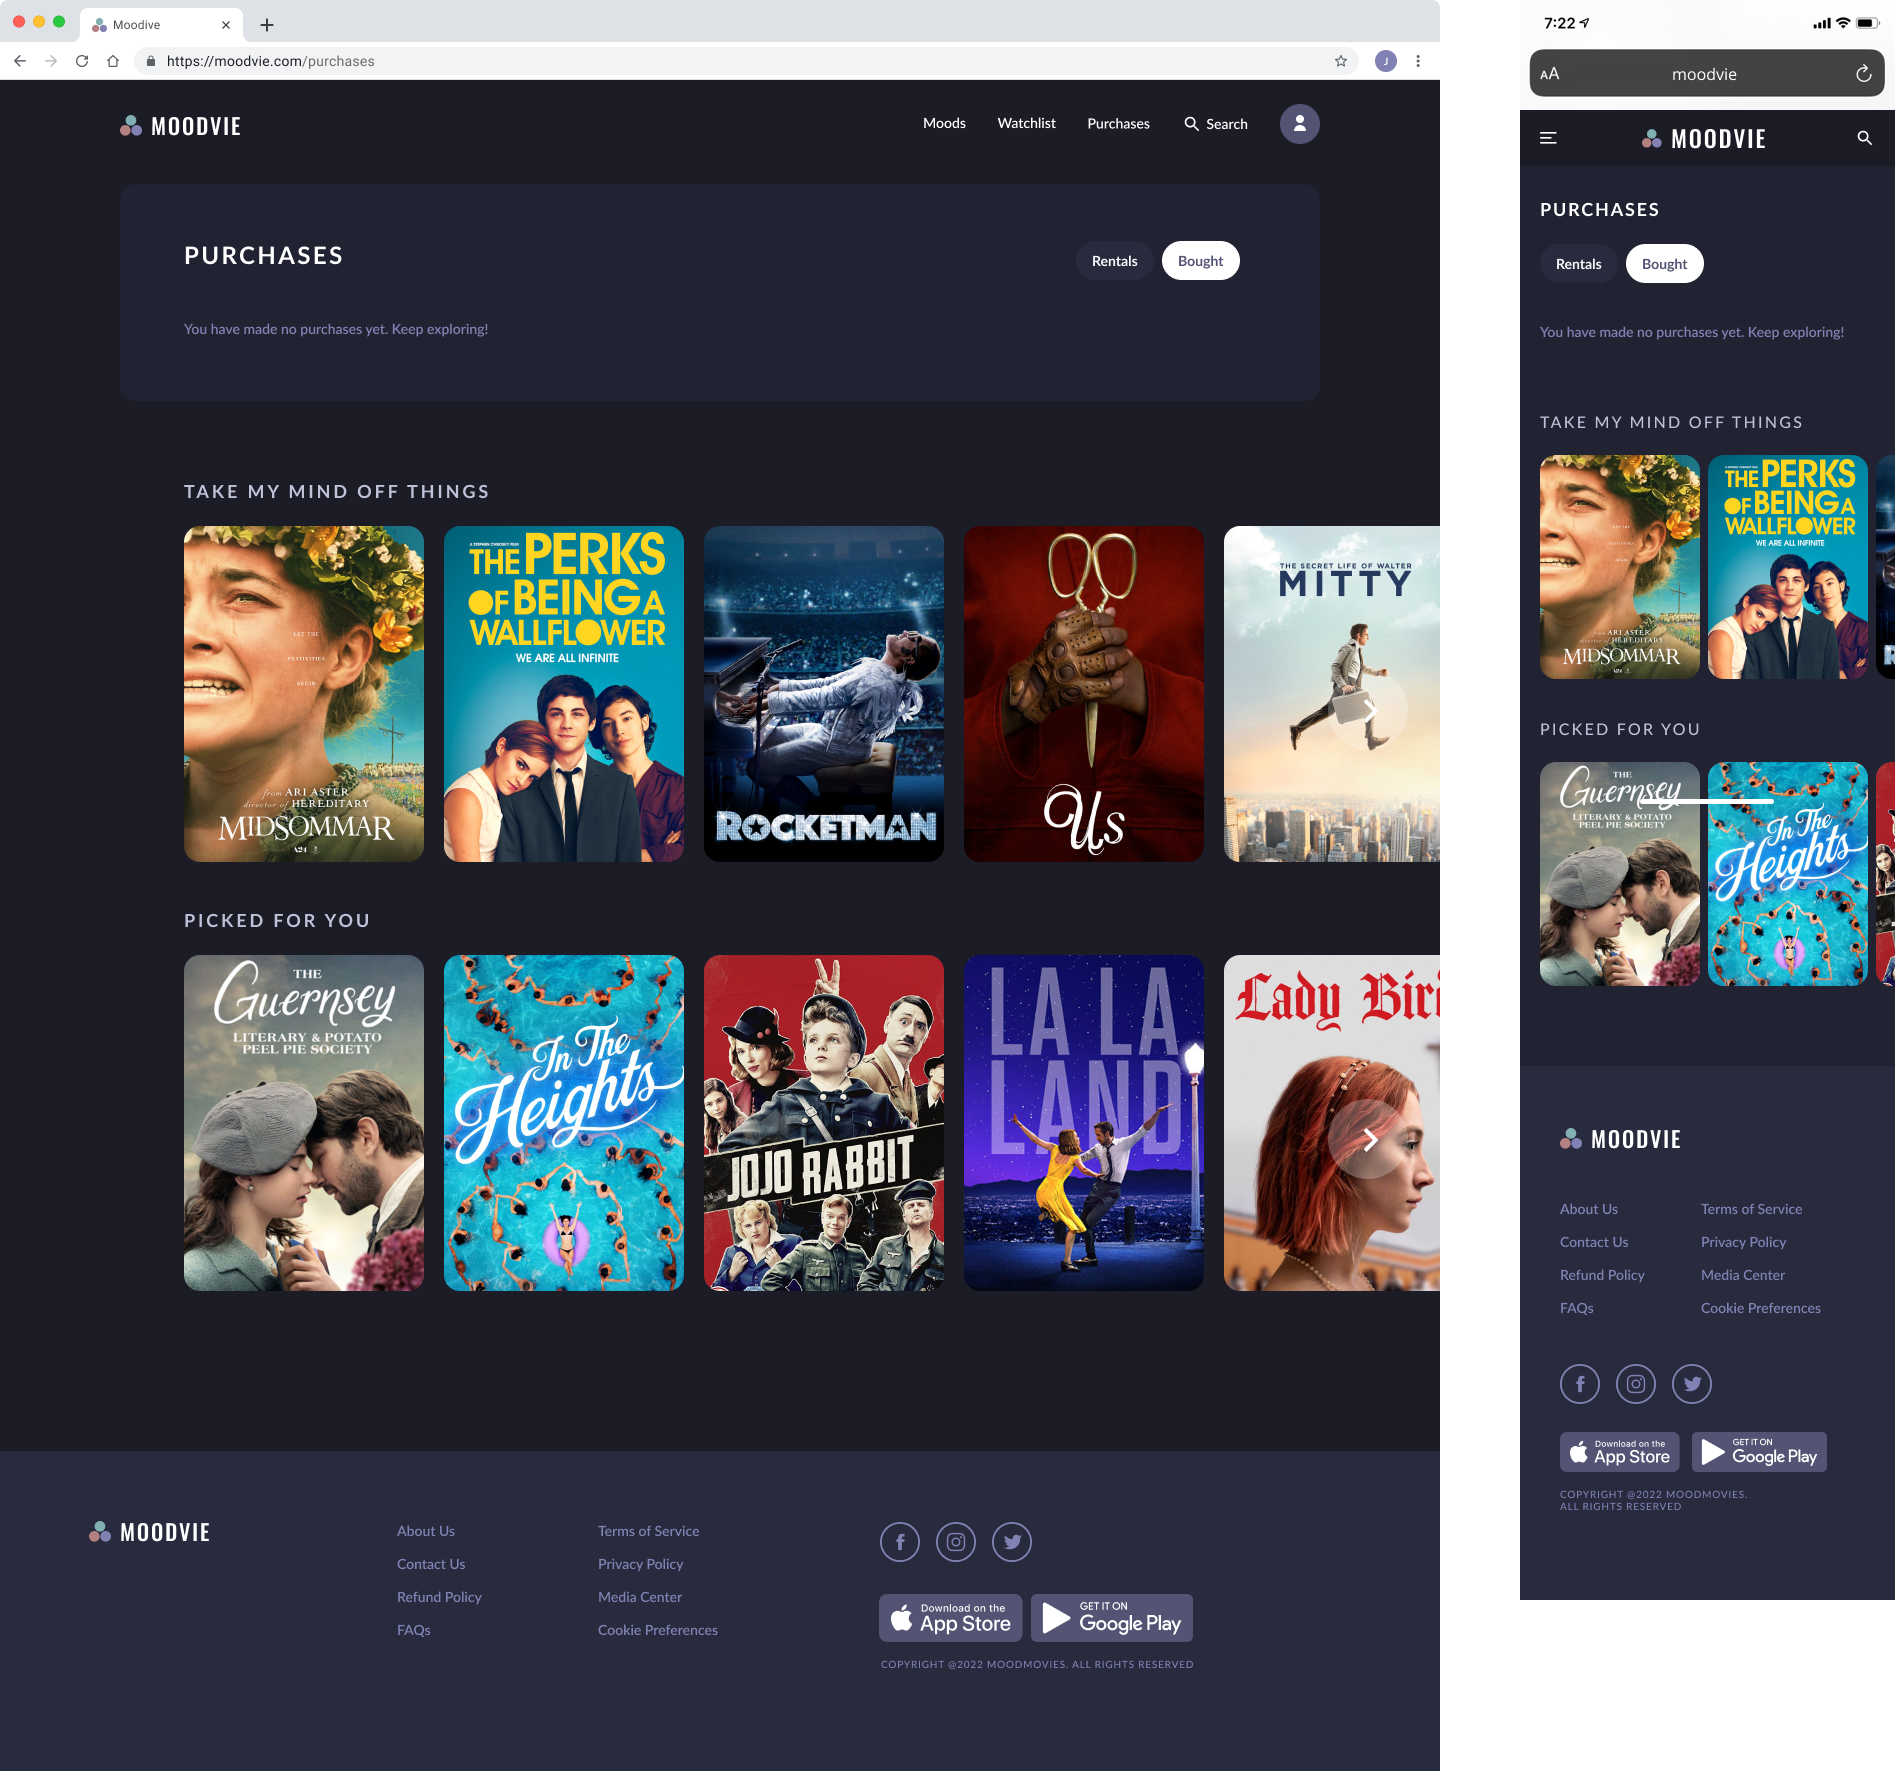Image resolution: width=1895 pixels, height=1771 pixels.
Task: Close the Moodive browser tab
Action: tap(225, 25)
